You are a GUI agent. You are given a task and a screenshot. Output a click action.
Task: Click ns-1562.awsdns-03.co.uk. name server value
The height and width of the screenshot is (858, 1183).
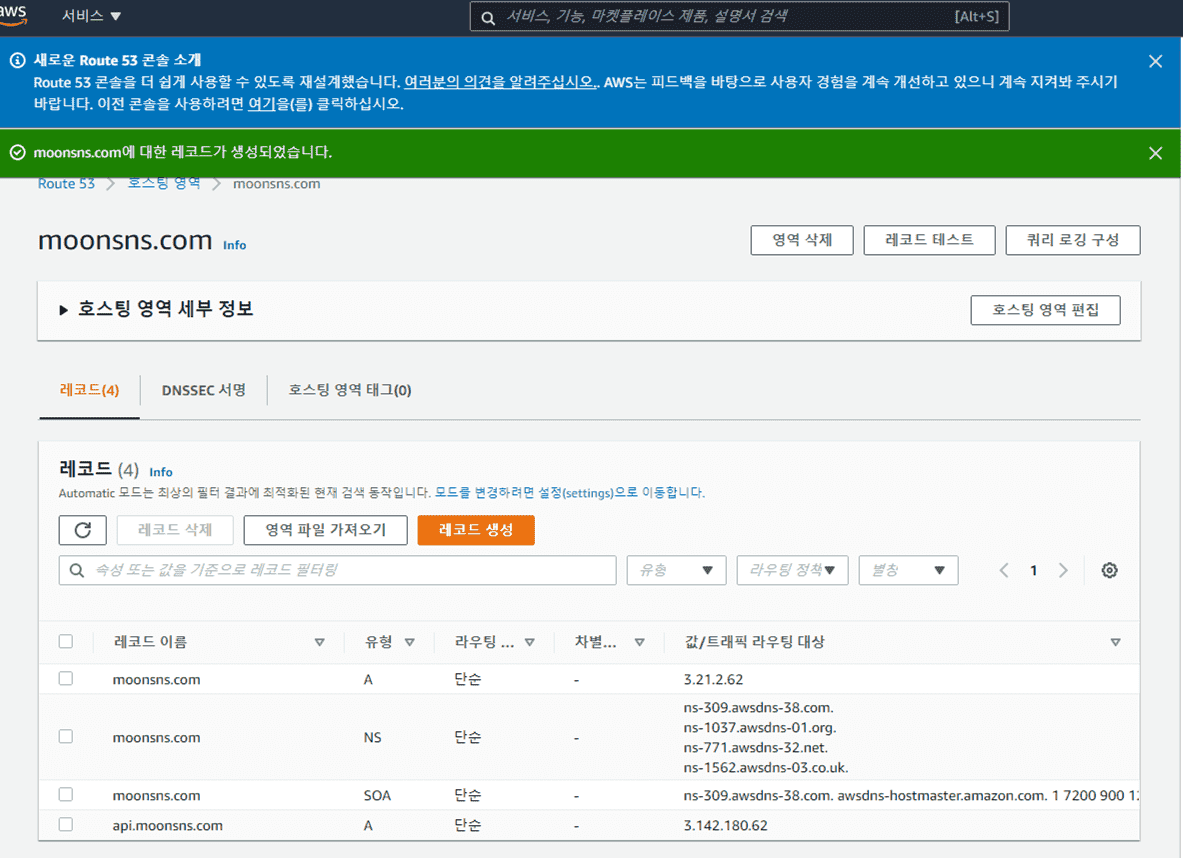[x=766, y=767]
